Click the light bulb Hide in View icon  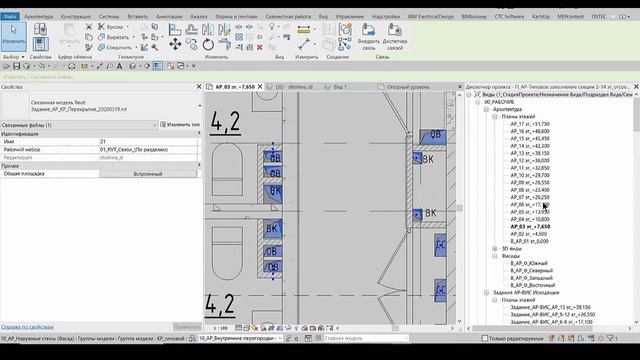click(x=271, y=27)
